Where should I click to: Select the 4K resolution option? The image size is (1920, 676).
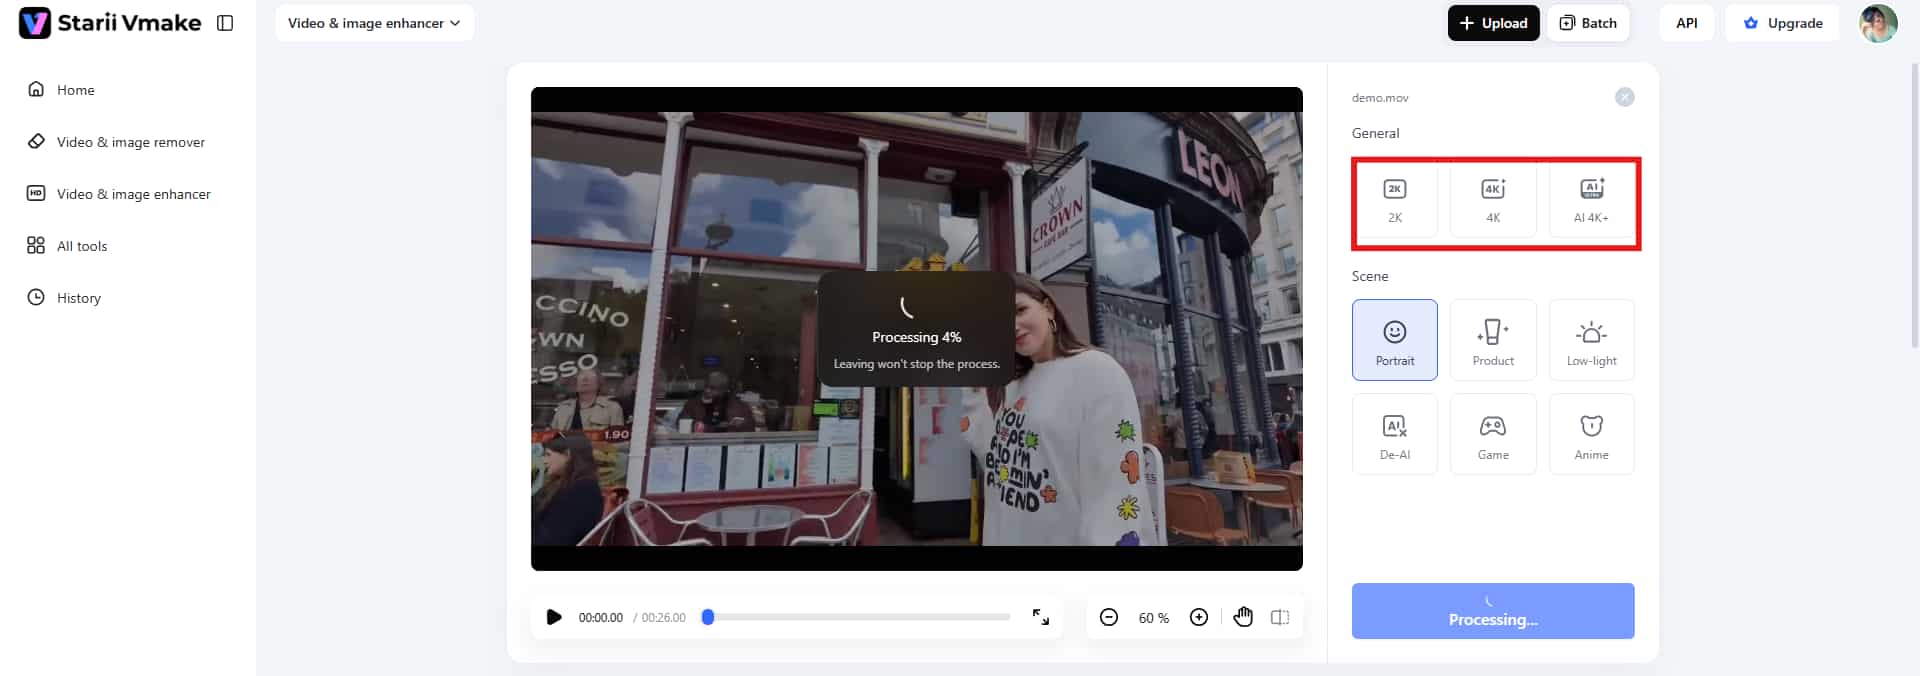pos(1493,201)
